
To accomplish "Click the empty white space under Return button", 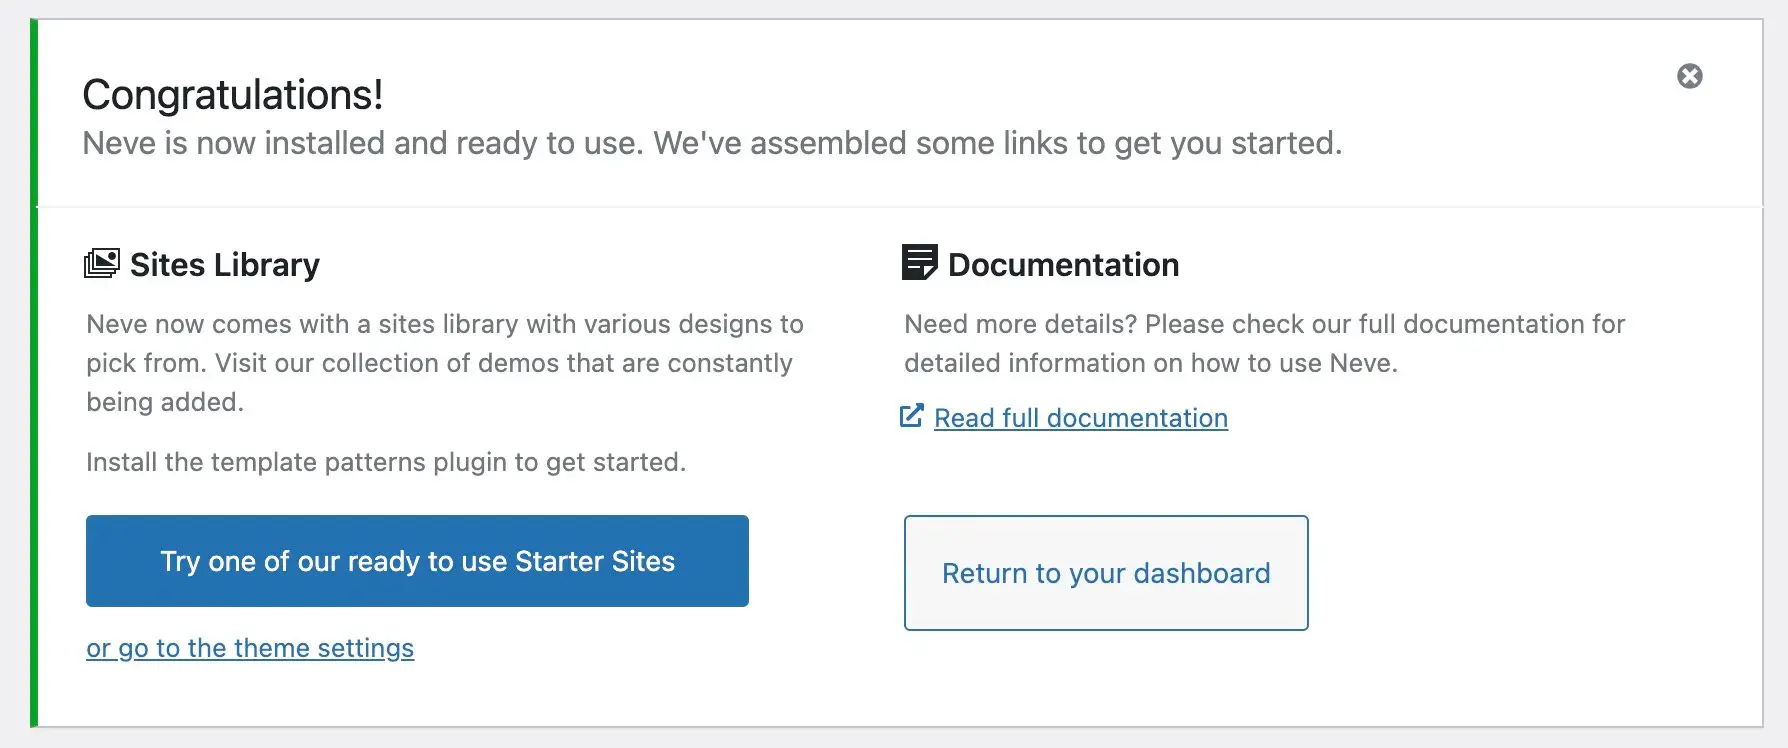I will tap(1106, 680).
